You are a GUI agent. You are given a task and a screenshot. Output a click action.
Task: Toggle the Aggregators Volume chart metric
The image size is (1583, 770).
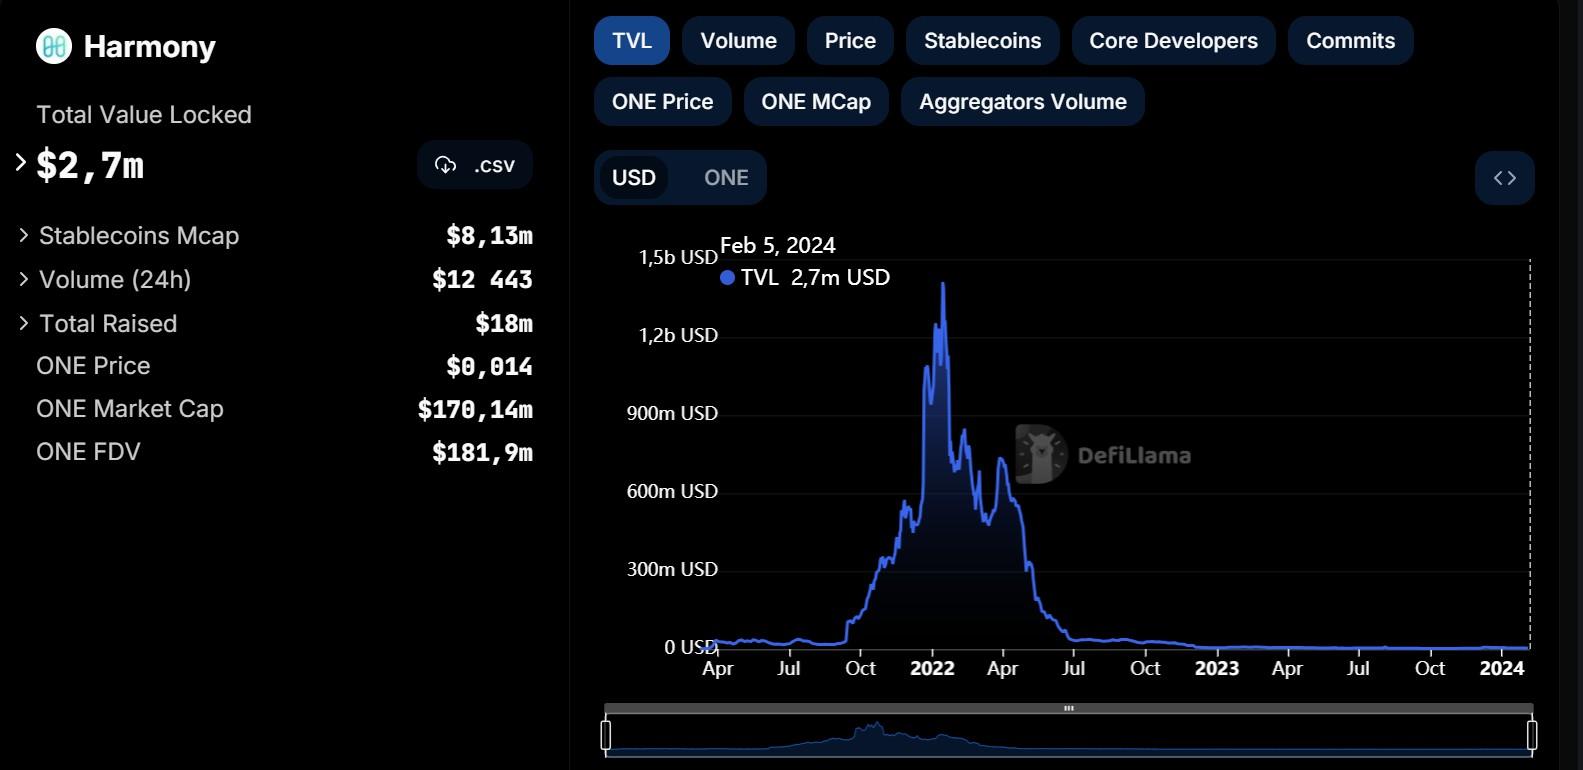point(1022,102)
